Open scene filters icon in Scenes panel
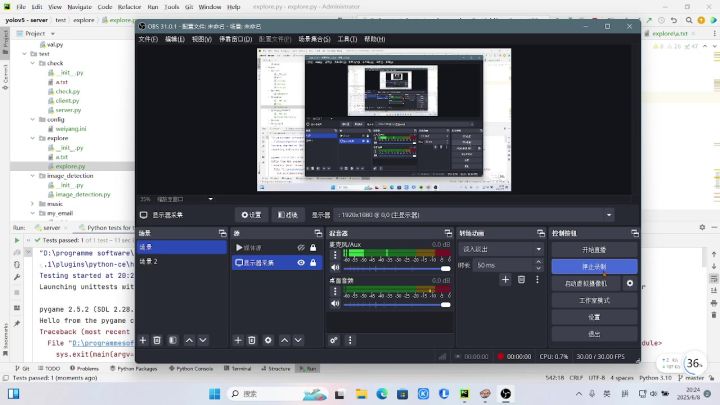Image resolution: width=720 pixels, height=405 pixels. click(x=173, y=340)
